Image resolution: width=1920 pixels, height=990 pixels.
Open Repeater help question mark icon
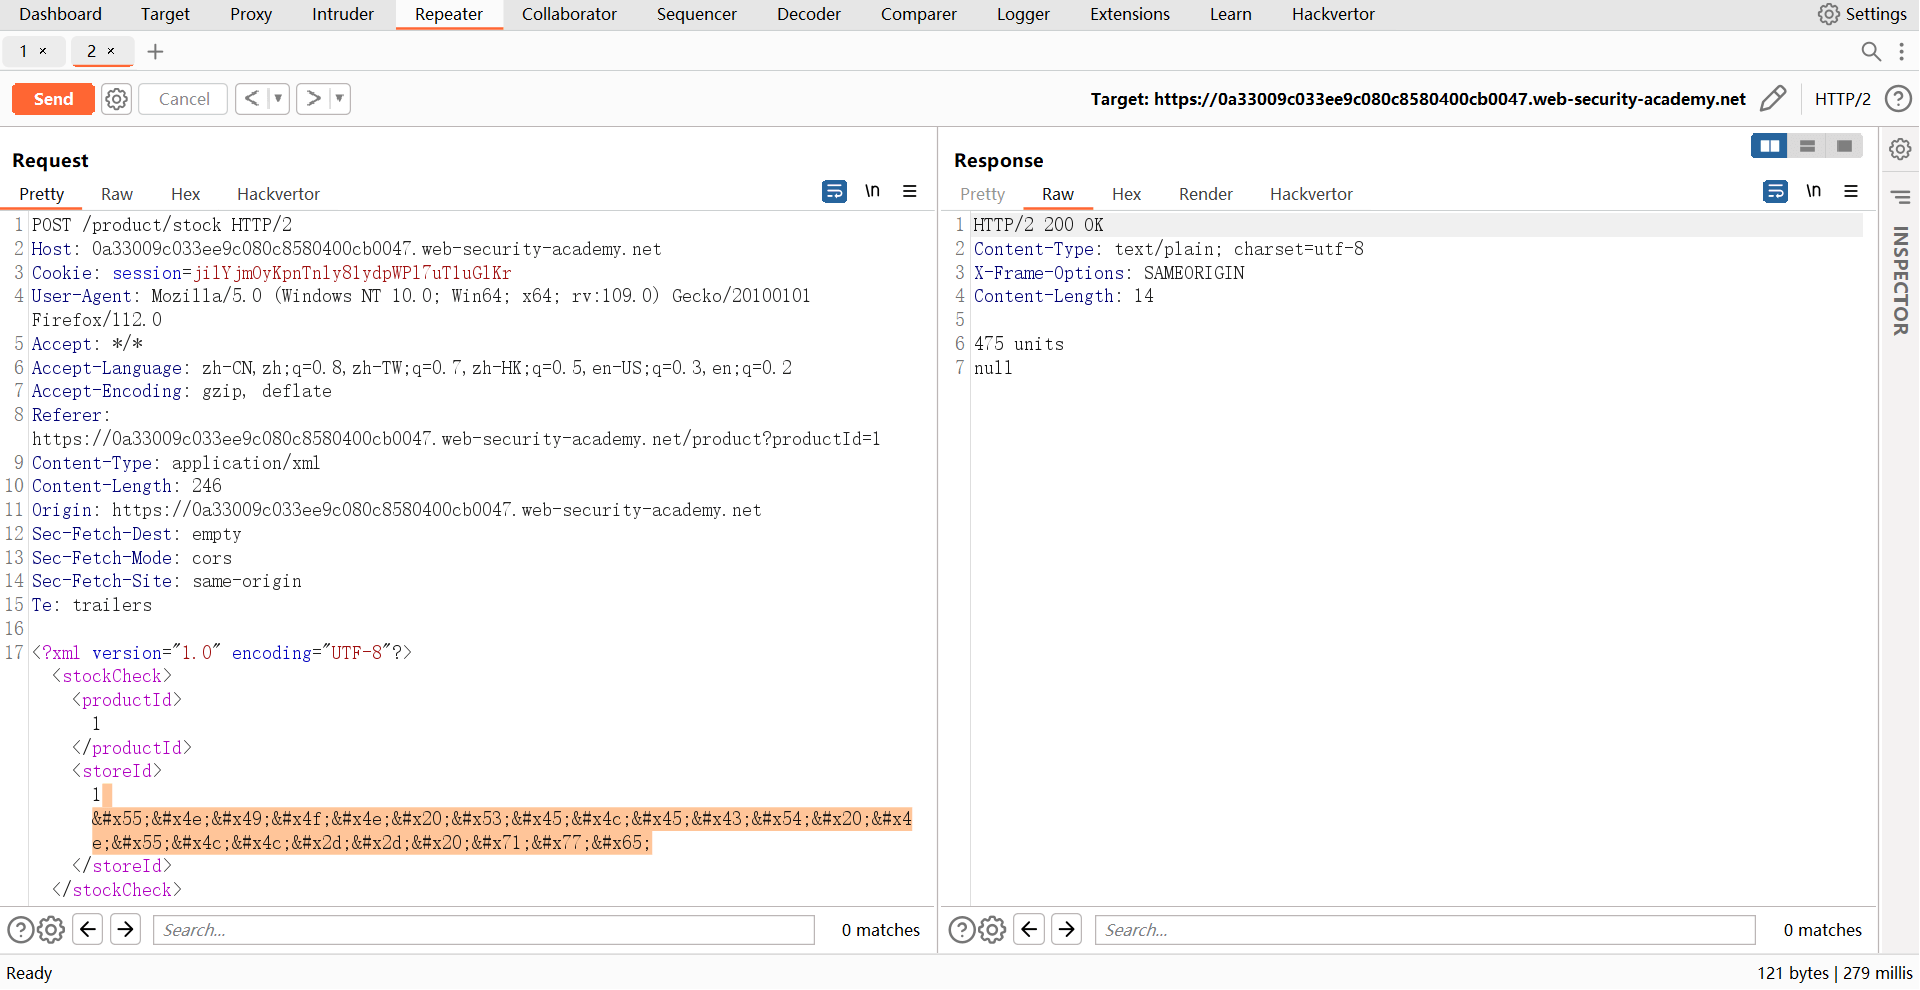click(x=1897, y=99)
